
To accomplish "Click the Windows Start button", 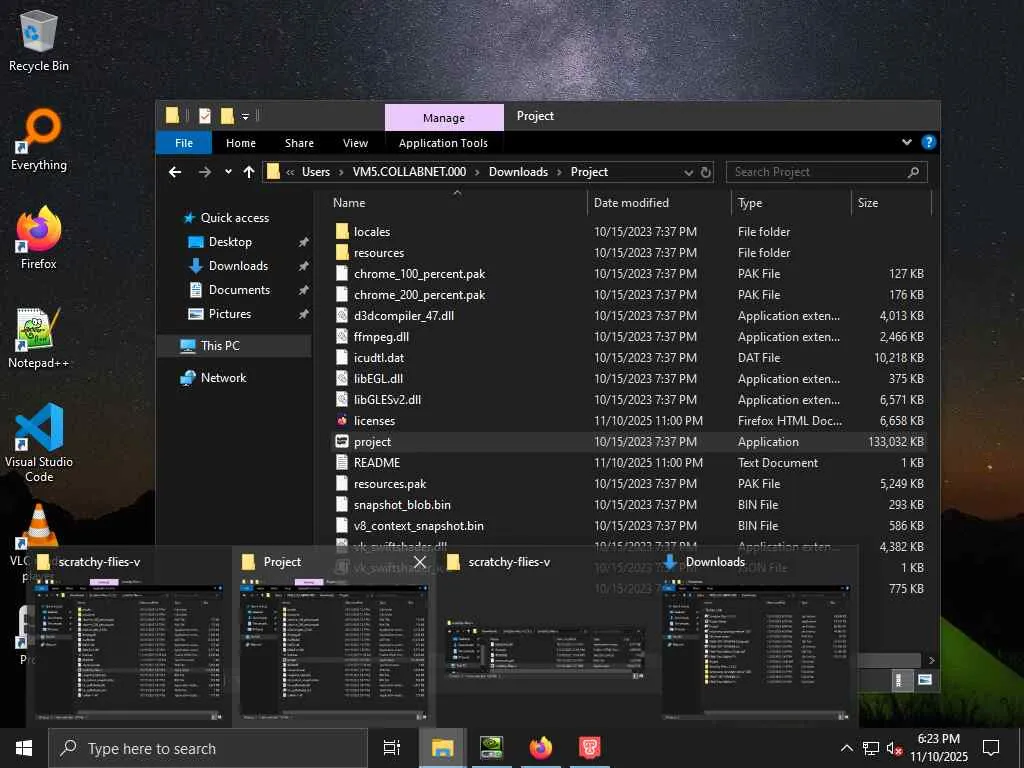I will pyautogui.click(x=24, y=748).
